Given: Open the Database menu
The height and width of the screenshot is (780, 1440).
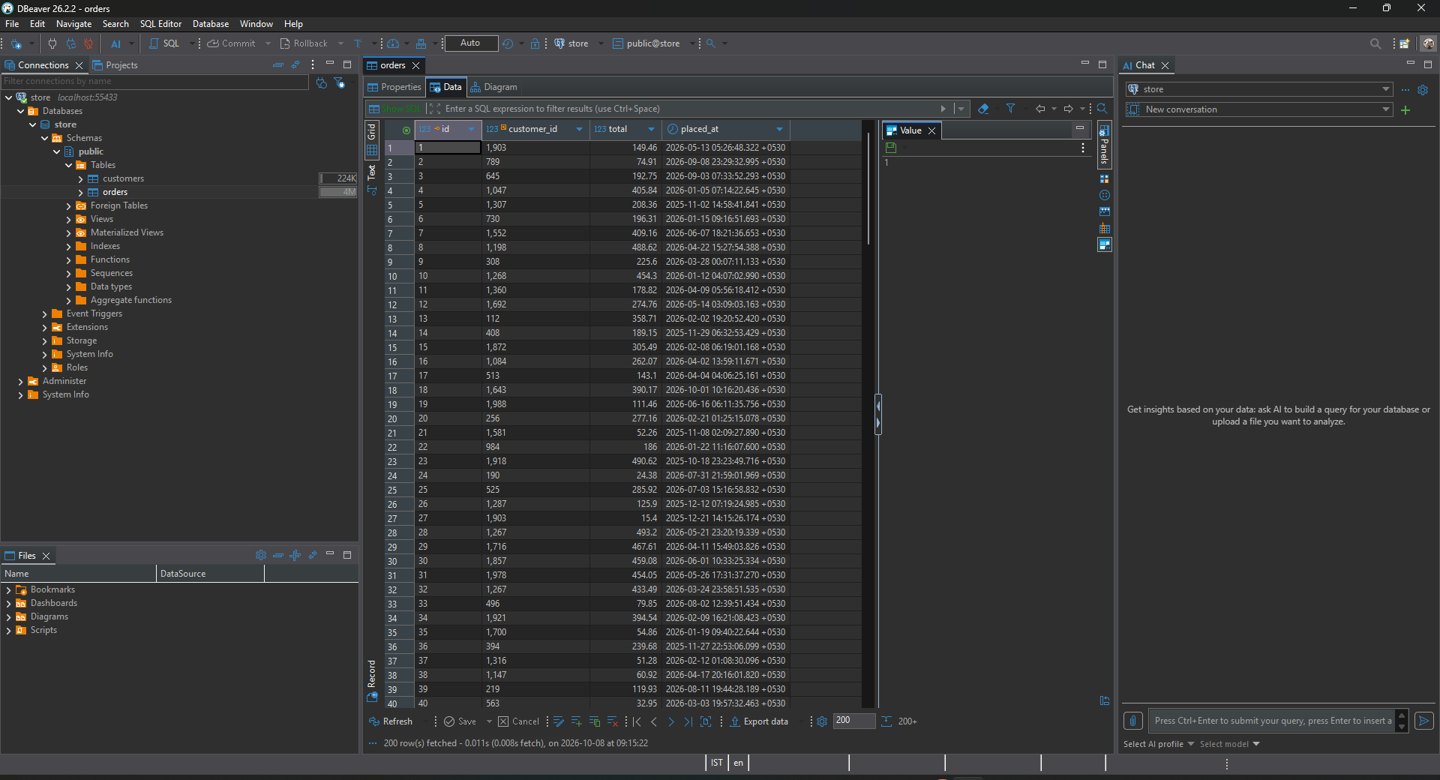Looking at the screenshot, I should 210,23.
